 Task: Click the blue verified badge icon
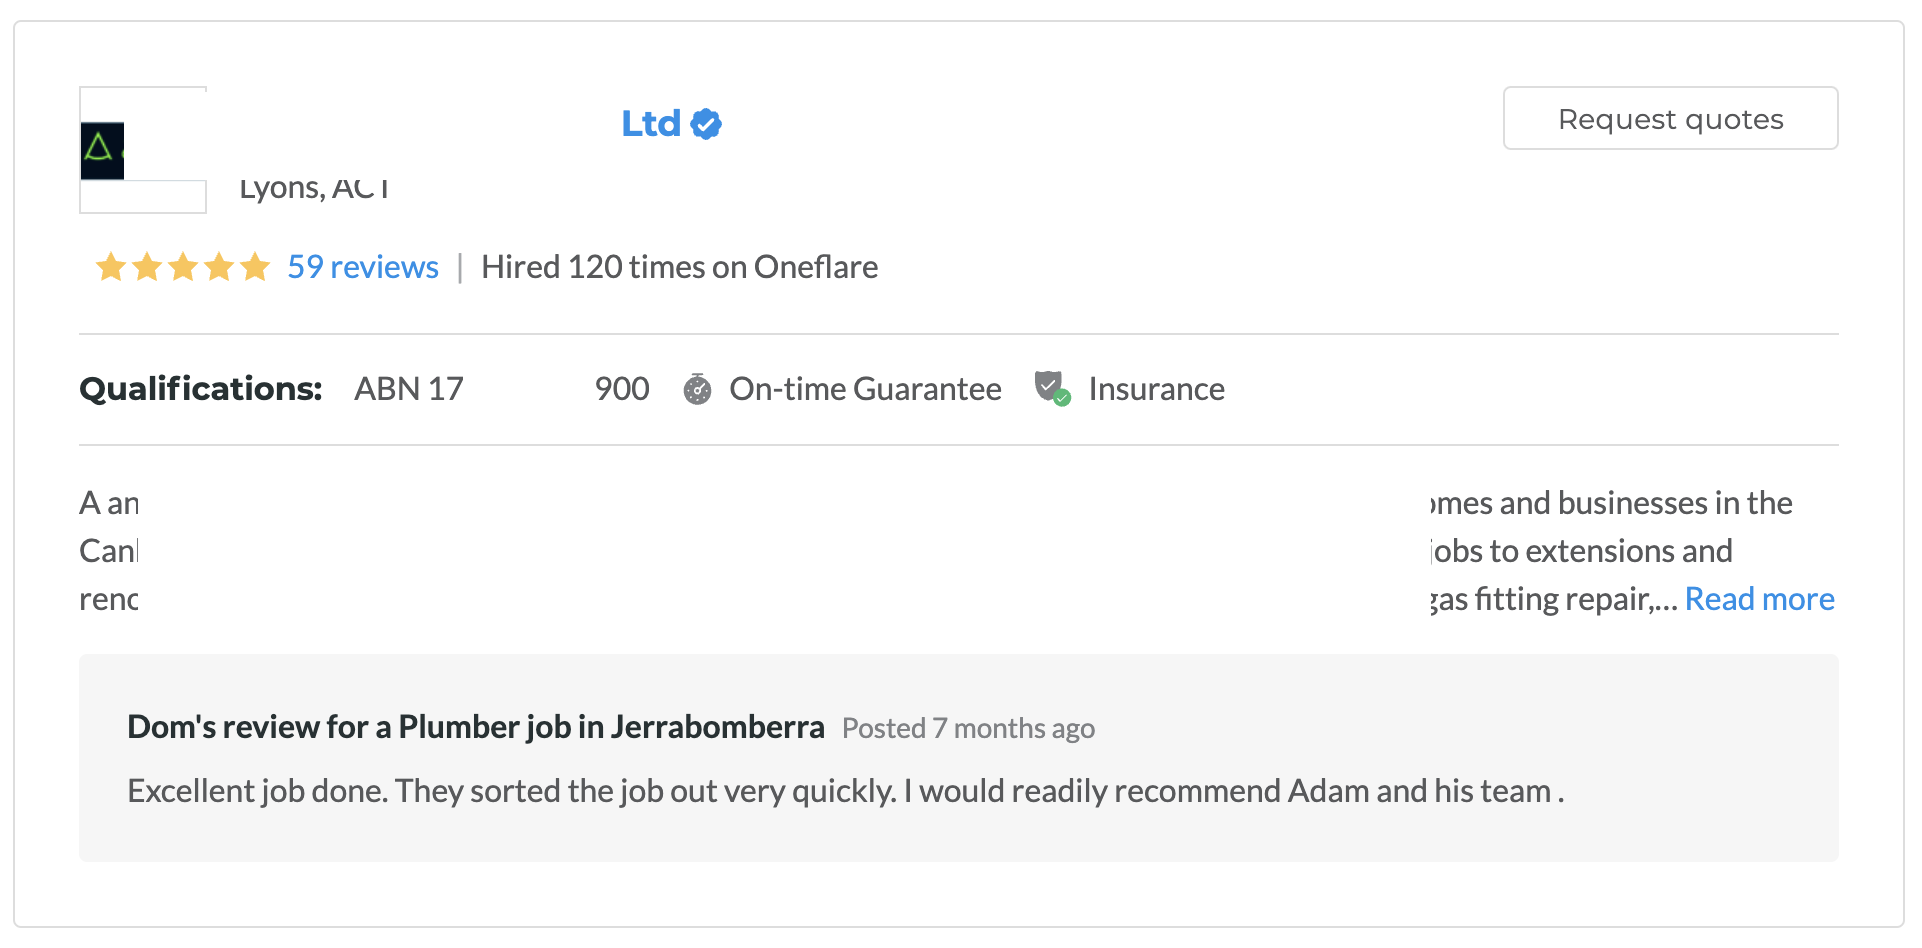(x=706, y=124)
